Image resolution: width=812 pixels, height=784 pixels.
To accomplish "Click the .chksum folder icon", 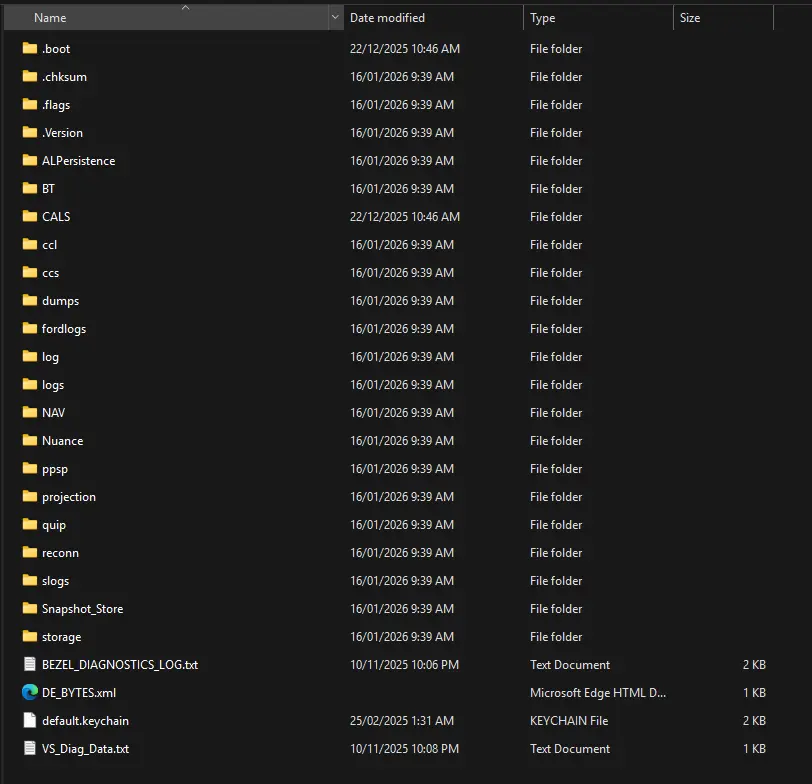I will [x=30, y=76].
